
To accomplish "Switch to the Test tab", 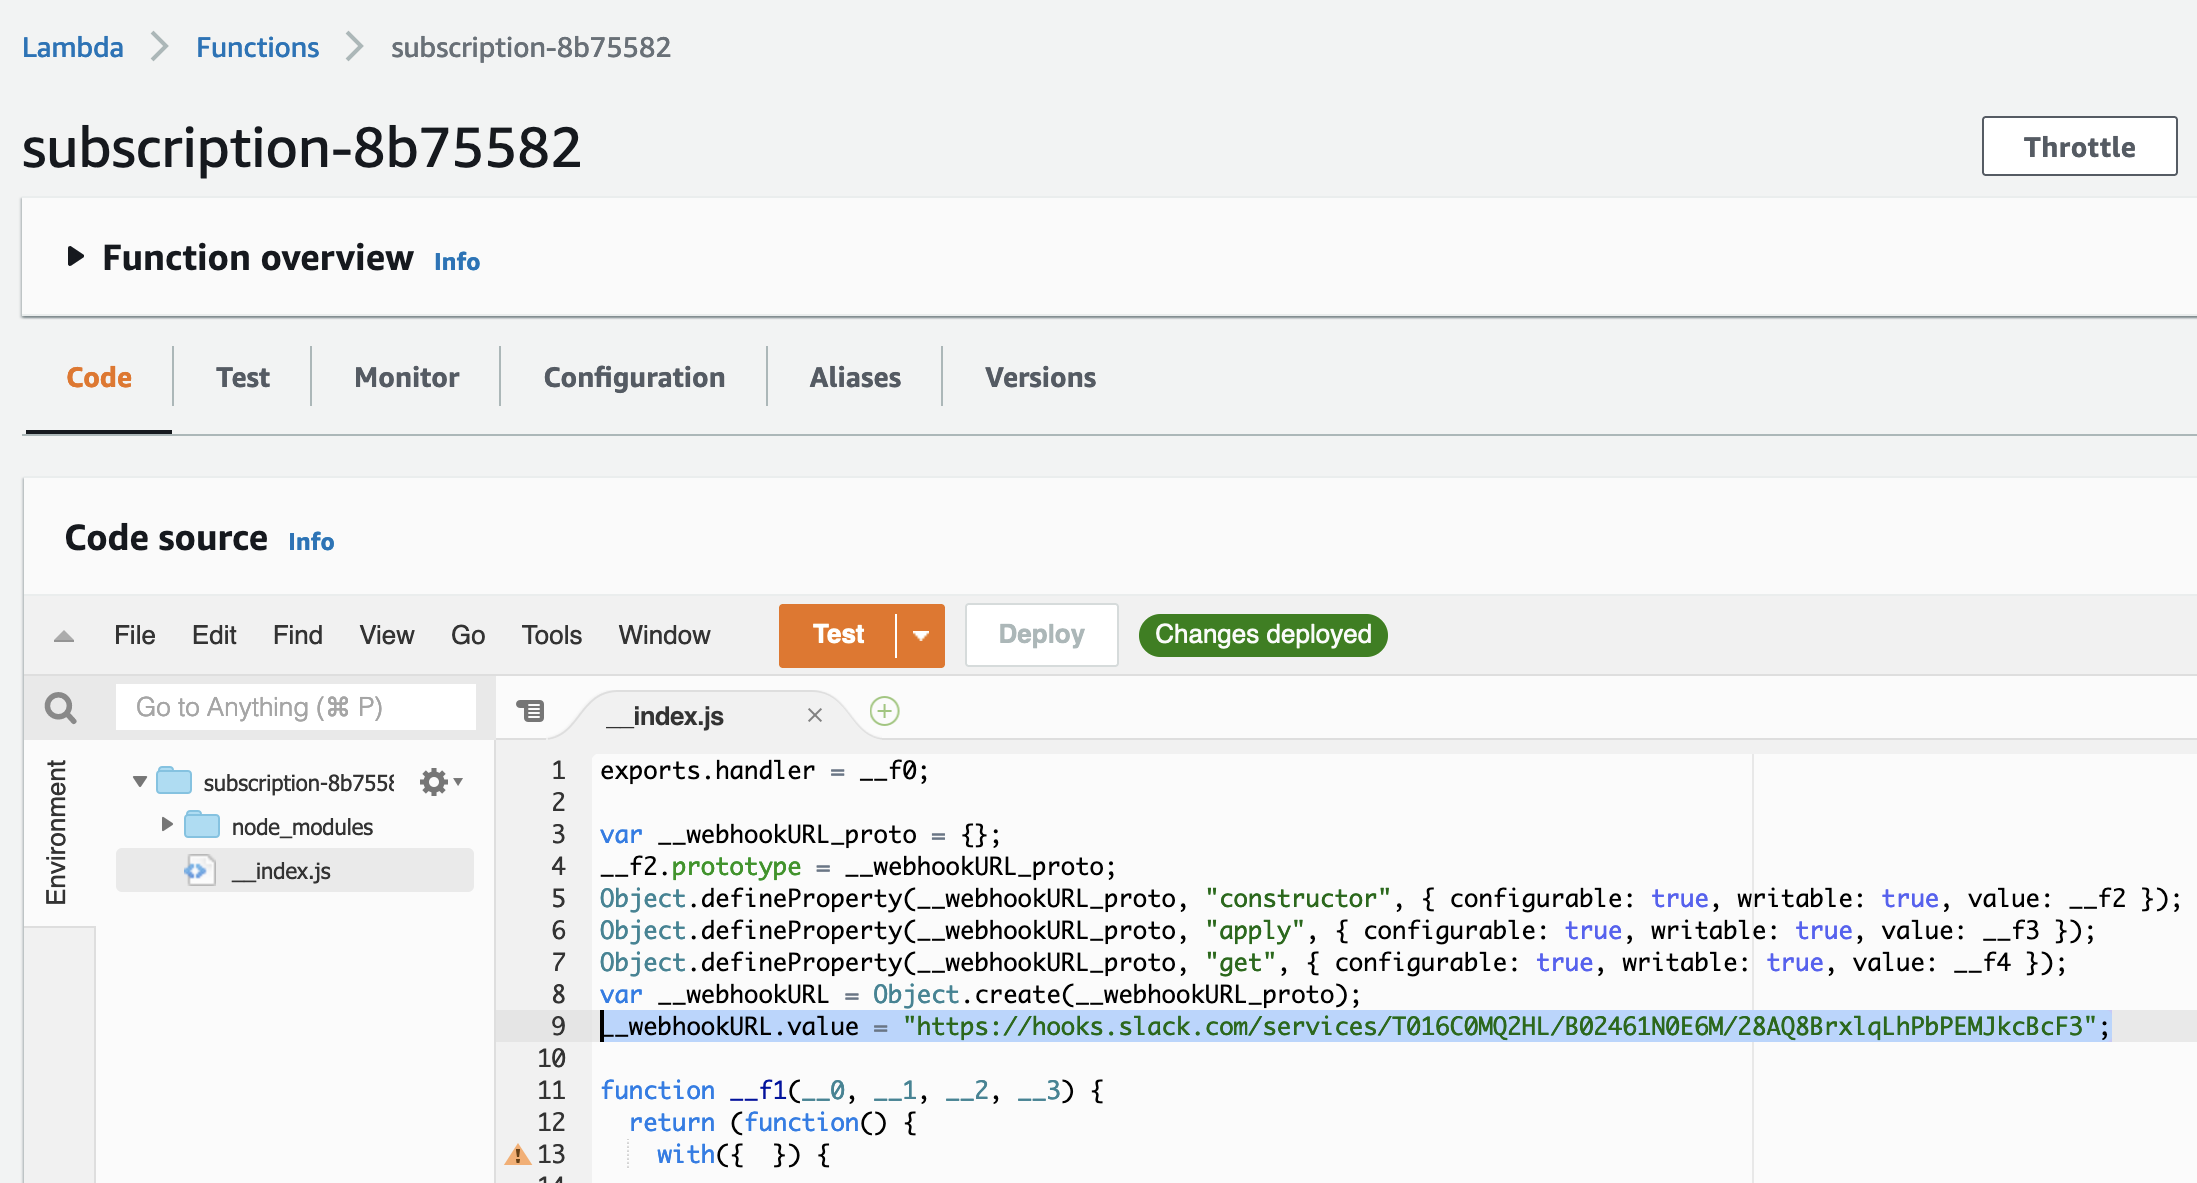I will 243,378.
